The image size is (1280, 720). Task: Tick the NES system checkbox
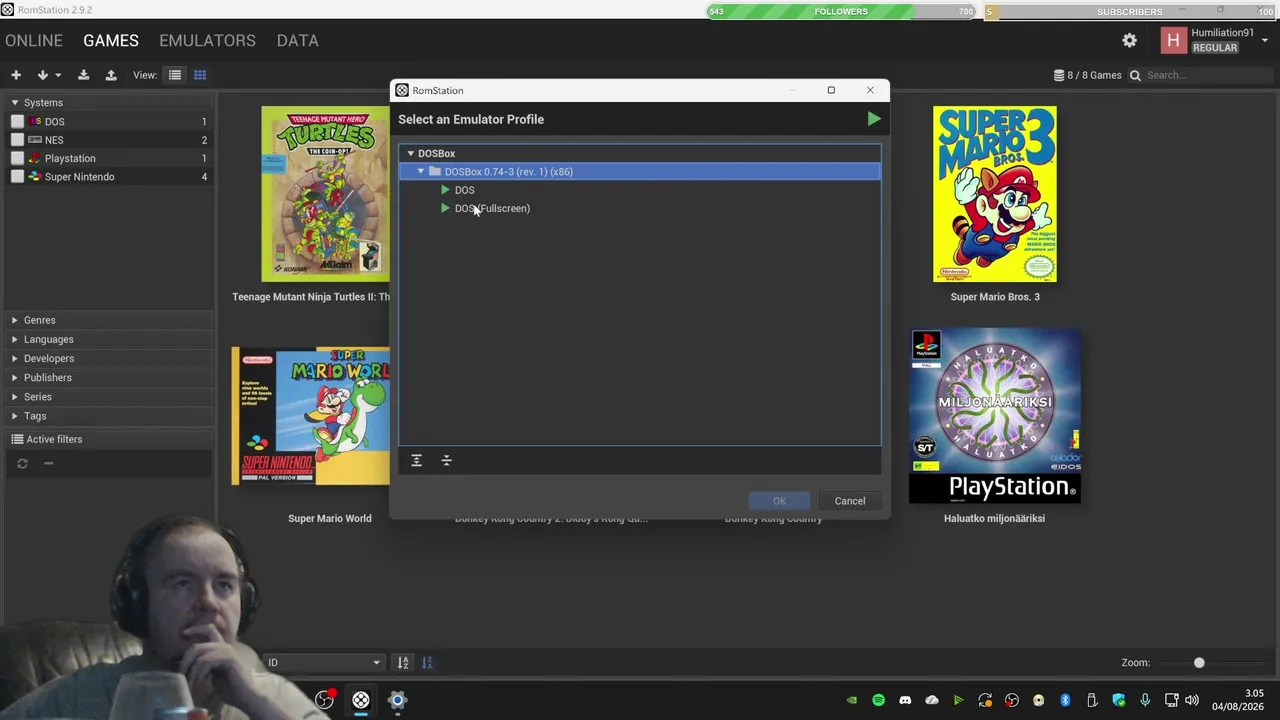[x=17, y=140]
